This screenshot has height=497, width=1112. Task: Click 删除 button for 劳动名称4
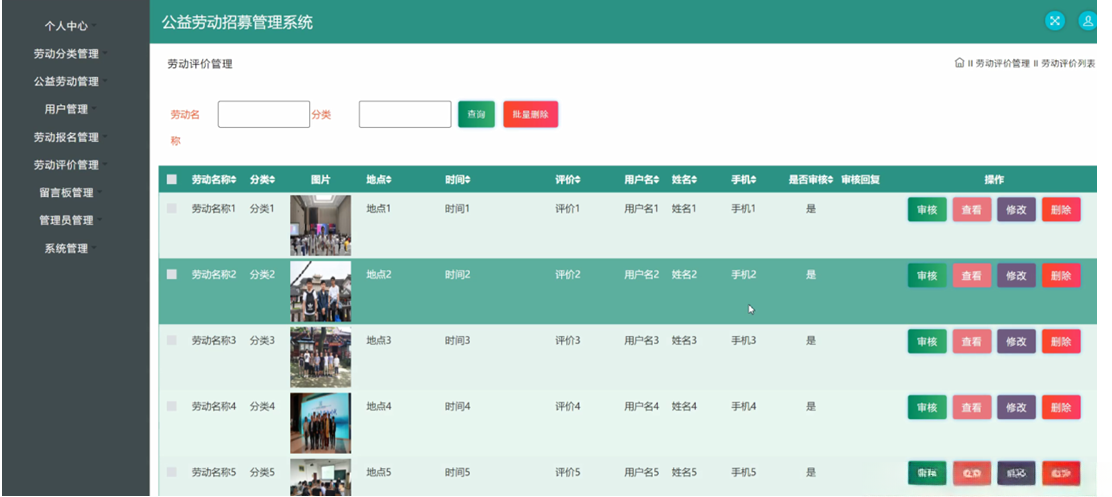1061,408
